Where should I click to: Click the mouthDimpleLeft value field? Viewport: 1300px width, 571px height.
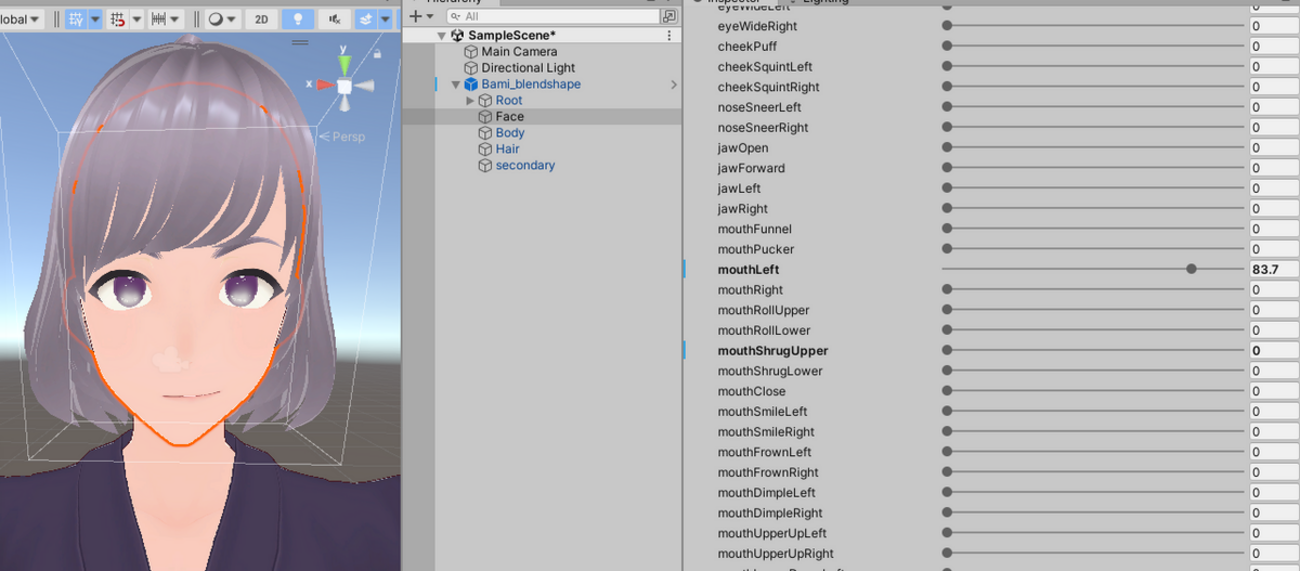pyautogui.click(x=1274, y=492)
